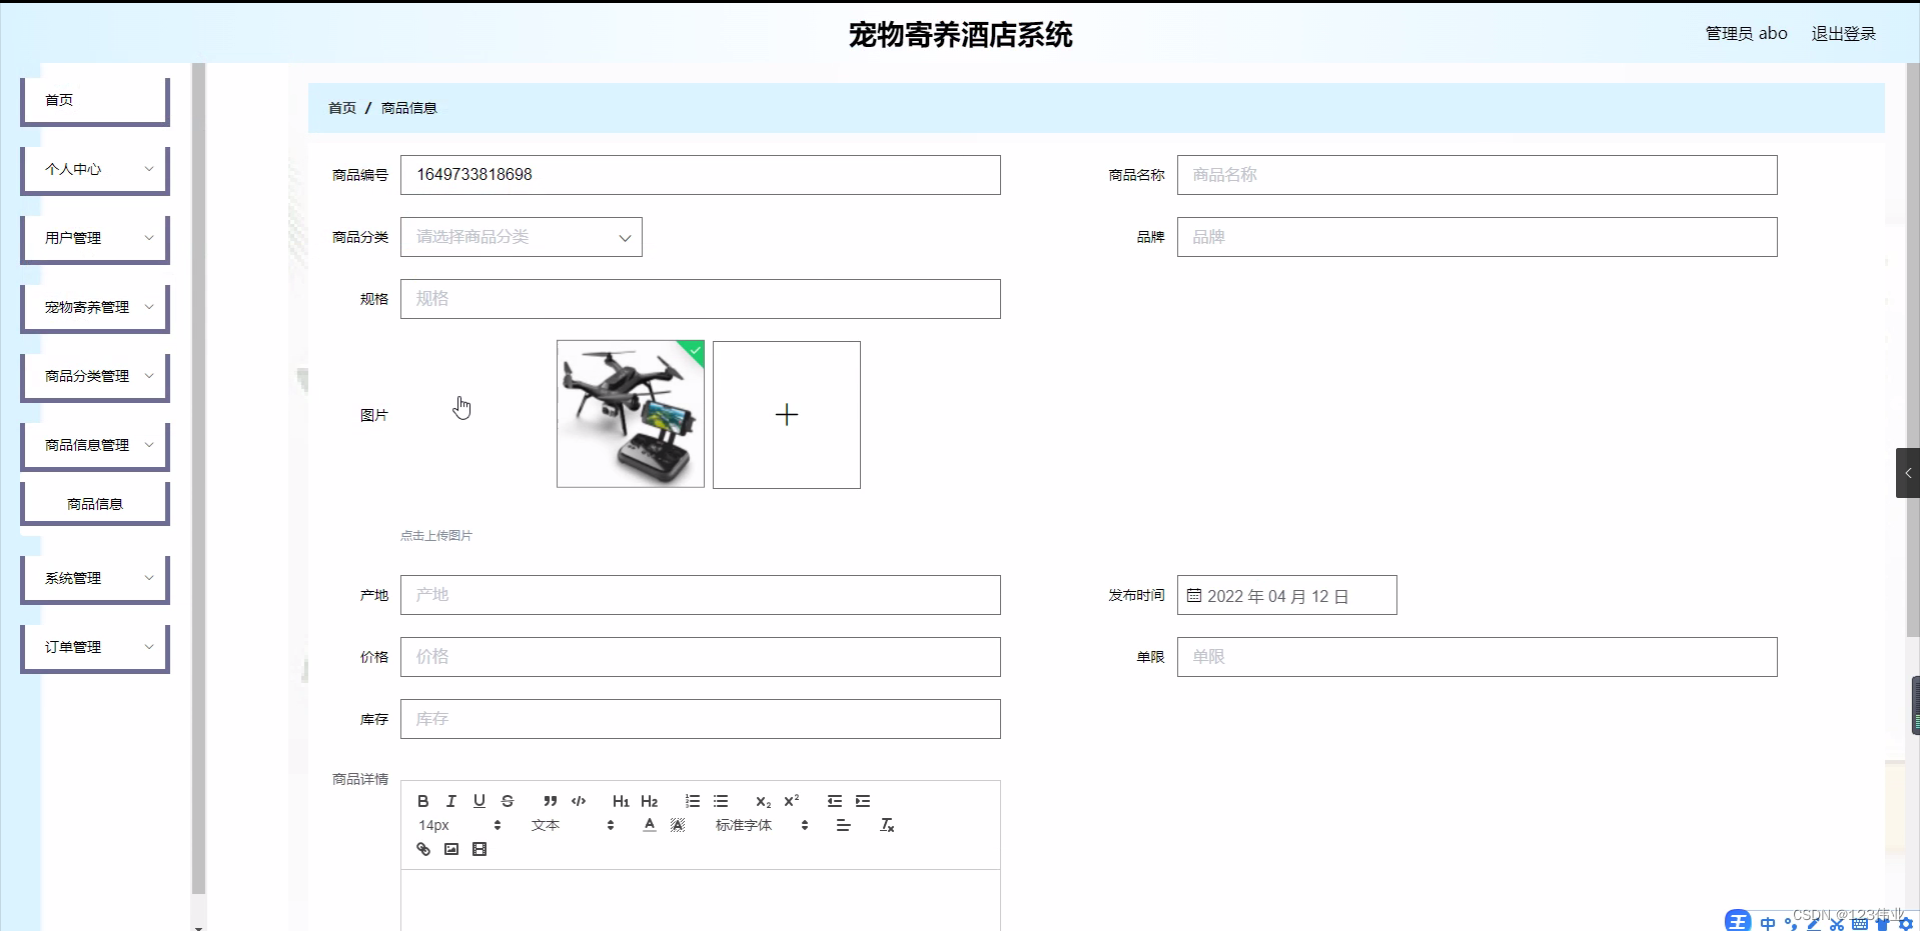Apply strikethrough formatting in the editor

pos(507,801)
